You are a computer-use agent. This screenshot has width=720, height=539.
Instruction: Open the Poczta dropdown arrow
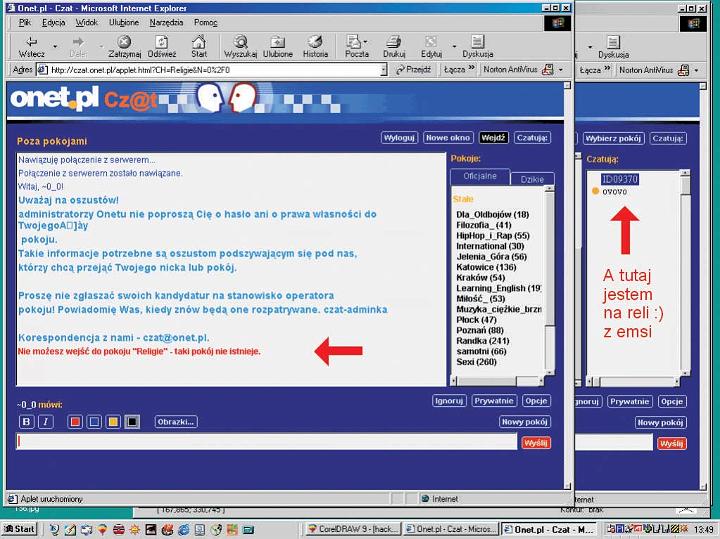click(366, 42)
